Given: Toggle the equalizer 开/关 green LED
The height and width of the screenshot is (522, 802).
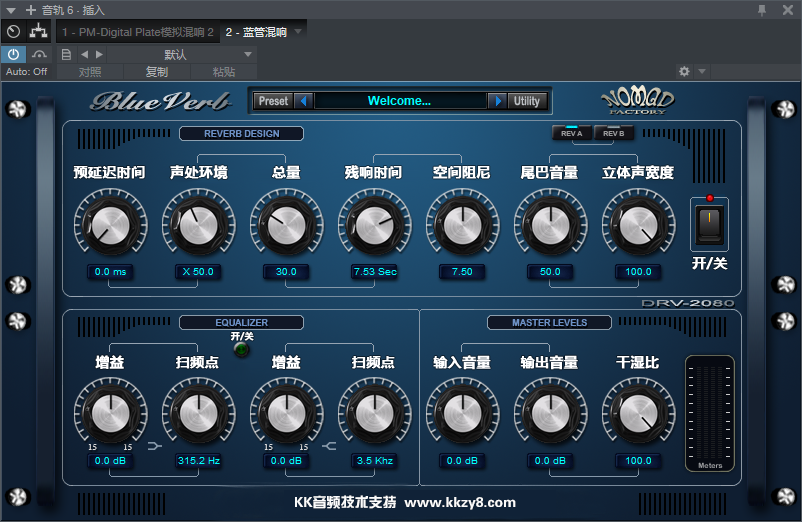Looking at the screenshot, I should pos(241,350).
